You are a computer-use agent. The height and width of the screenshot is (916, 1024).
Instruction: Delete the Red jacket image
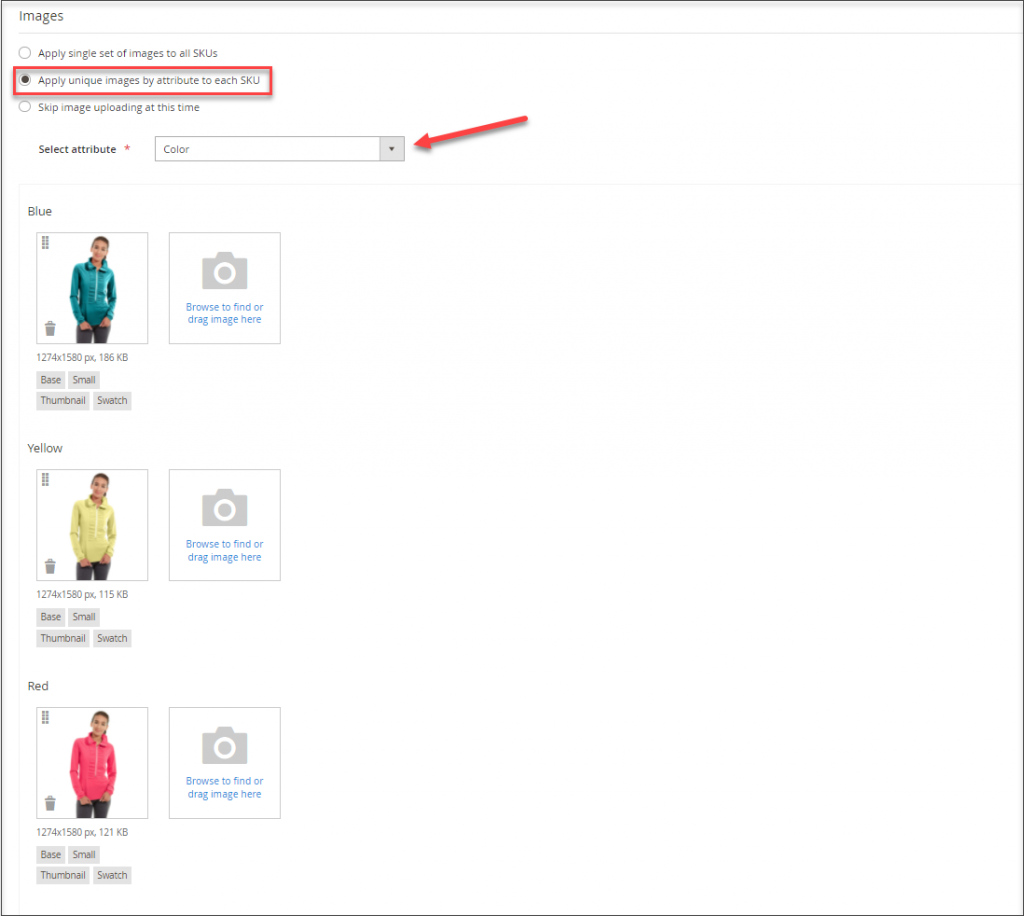49,802
